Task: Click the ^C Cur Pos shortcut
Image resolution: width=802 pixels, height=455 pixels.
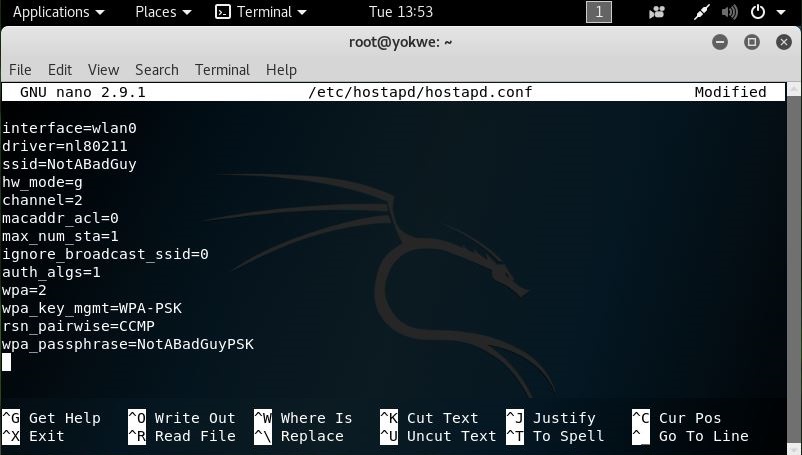Action: coord(677,418)
